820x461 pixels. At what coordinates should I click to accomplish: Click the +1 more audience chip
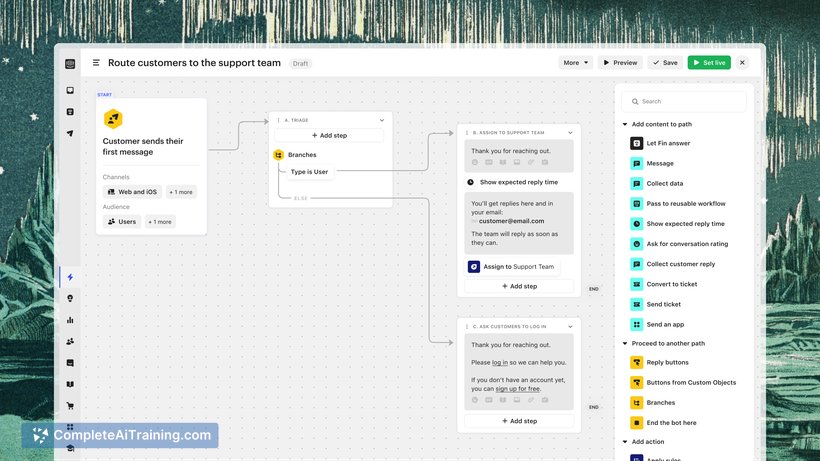pyautogui.click(x=160, y=222)
